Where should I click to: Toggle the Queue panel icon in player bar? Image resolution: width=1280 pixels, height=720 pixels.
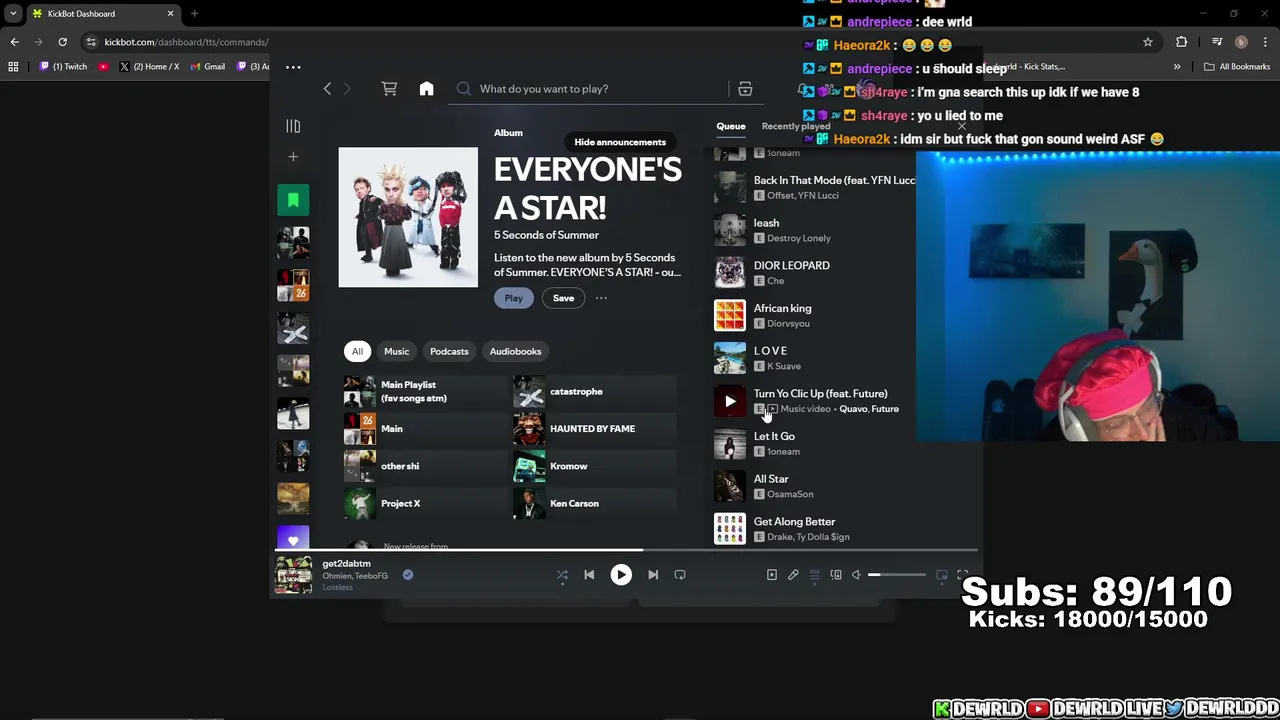pyautogui.click(x=815, y=575)
